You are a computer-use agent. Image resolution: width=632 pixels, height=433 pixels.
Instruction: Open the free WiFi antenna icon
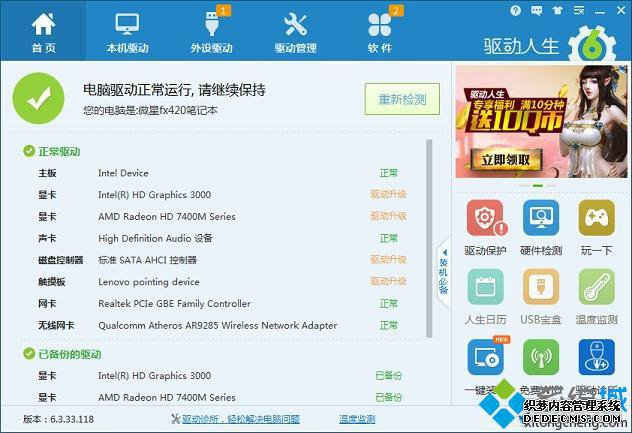coord(541,357)
